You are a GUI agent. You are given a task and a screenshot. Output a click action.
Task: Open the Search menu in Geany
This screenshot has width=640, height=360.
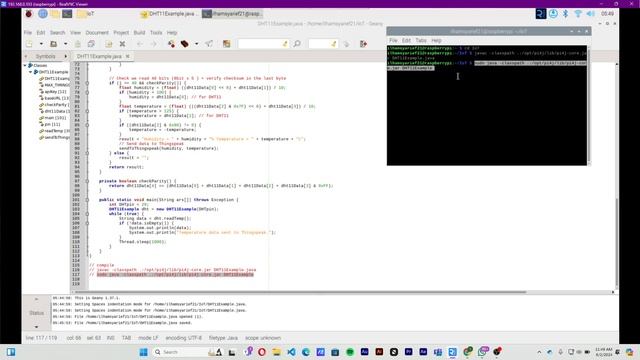pos(58,33)
